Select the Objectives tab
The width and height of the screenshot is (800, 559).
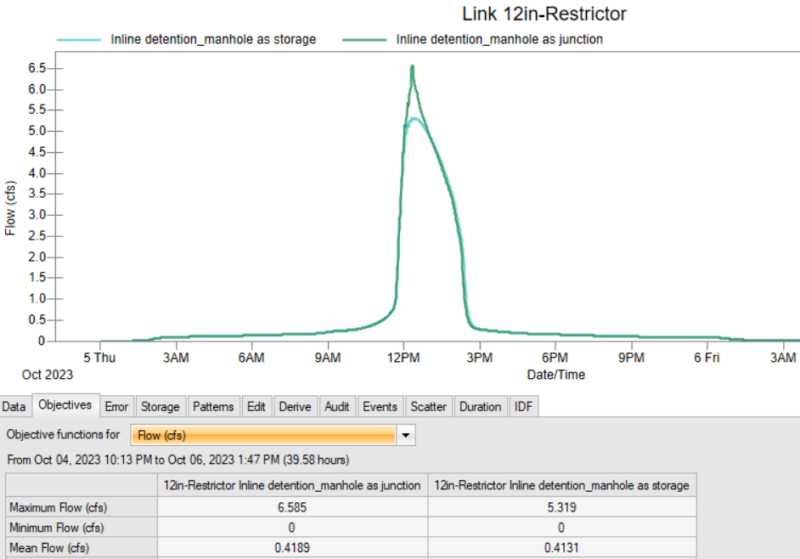[x=65, y=406]
